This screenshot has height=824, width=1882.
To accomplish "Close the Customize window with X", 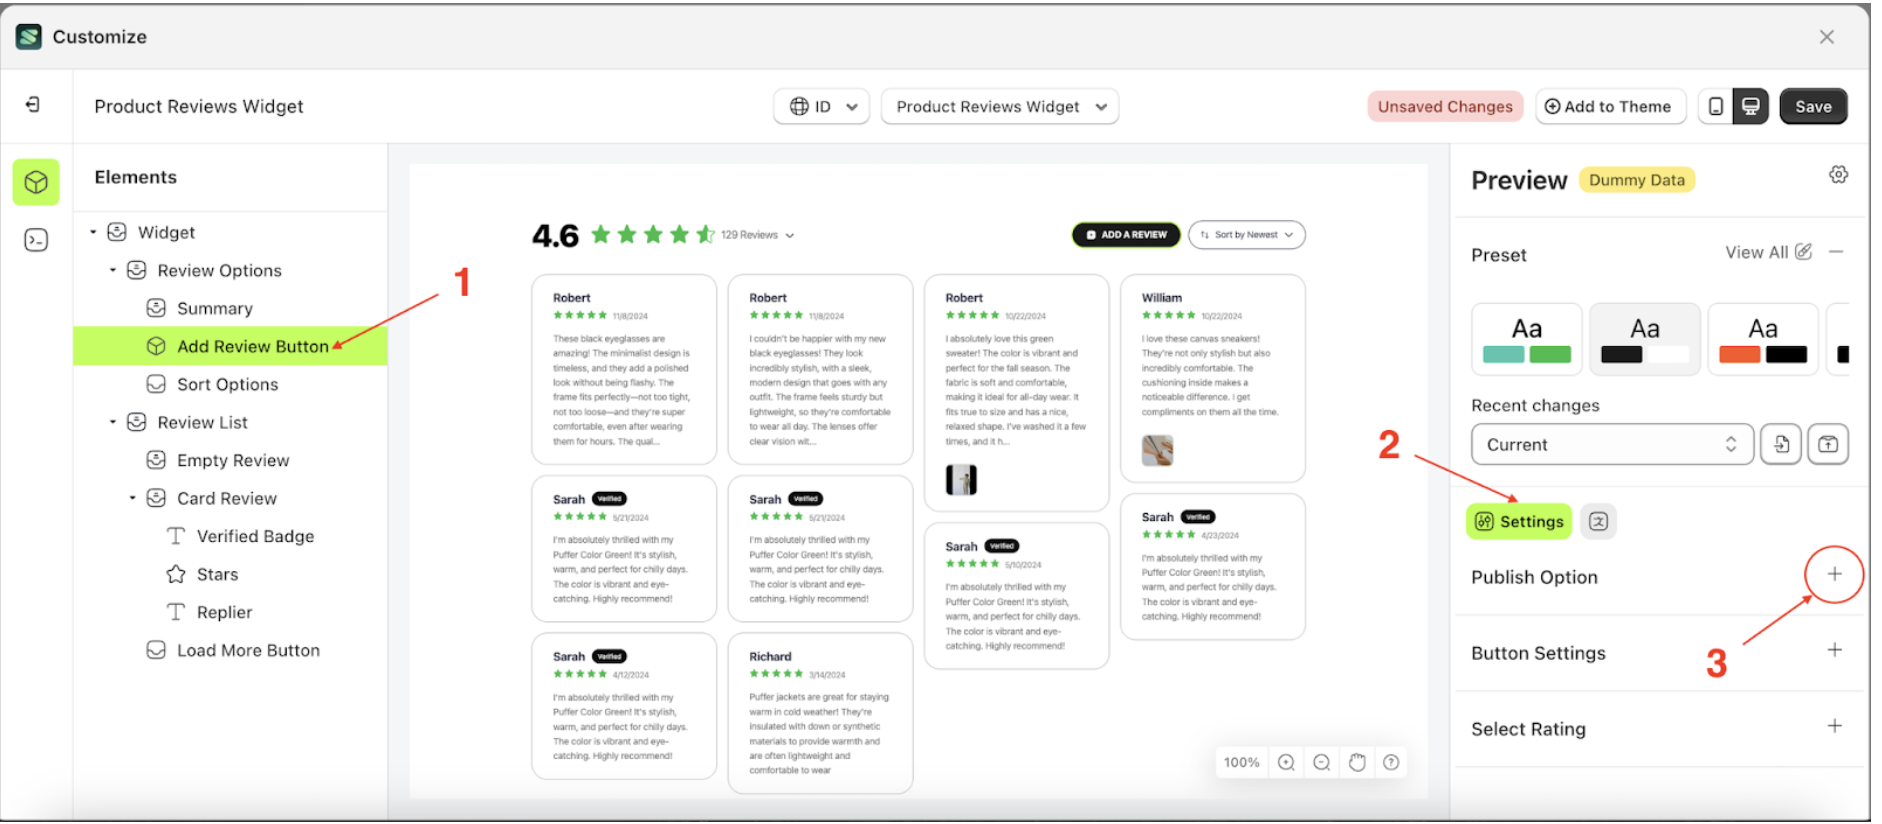I will pos(1827,37).
